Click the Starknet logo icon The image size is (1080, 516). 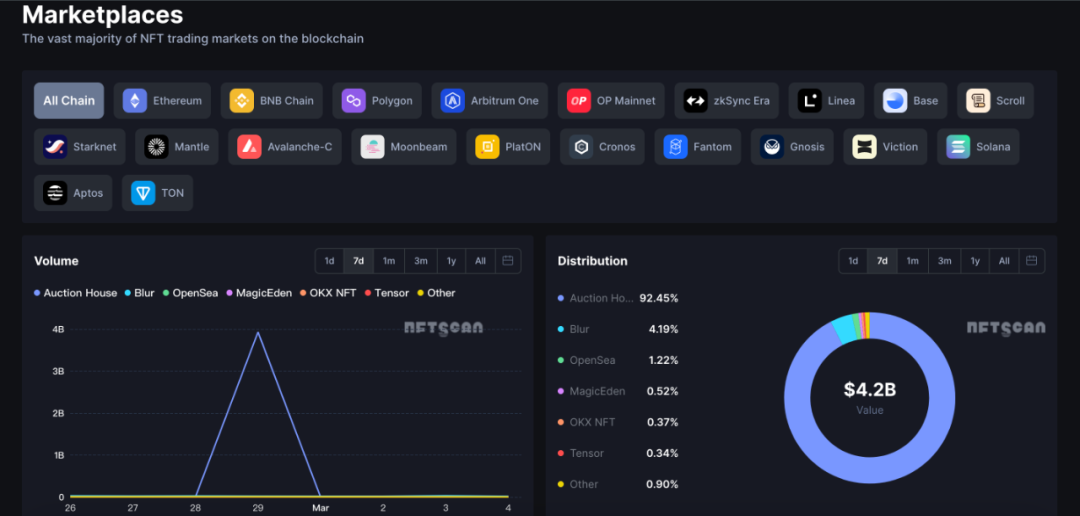coord(55,147)
